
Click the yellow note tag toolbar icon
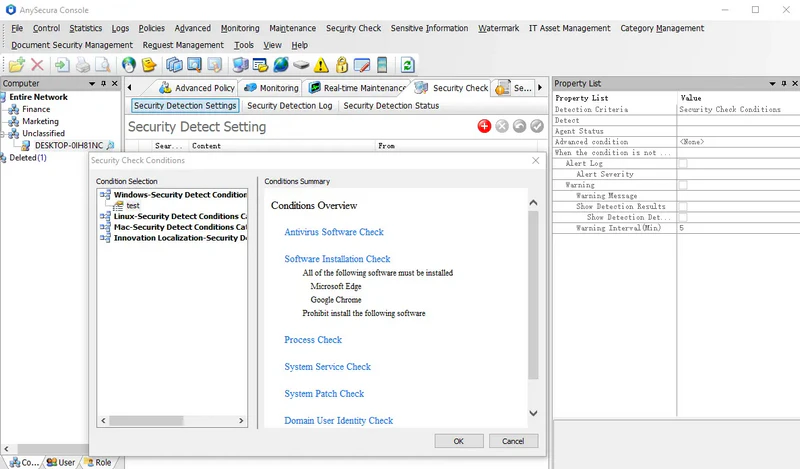click(149, 65)
